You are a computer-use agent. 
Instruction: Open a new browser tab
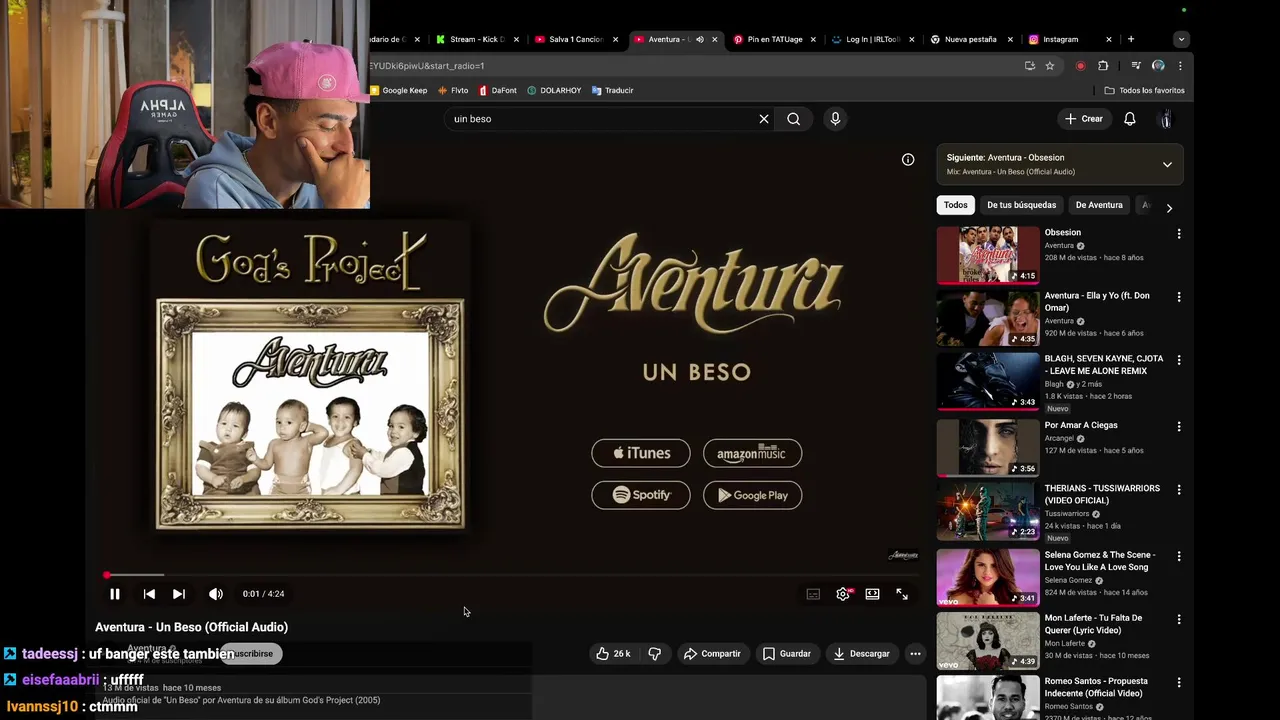point(1131,39)
